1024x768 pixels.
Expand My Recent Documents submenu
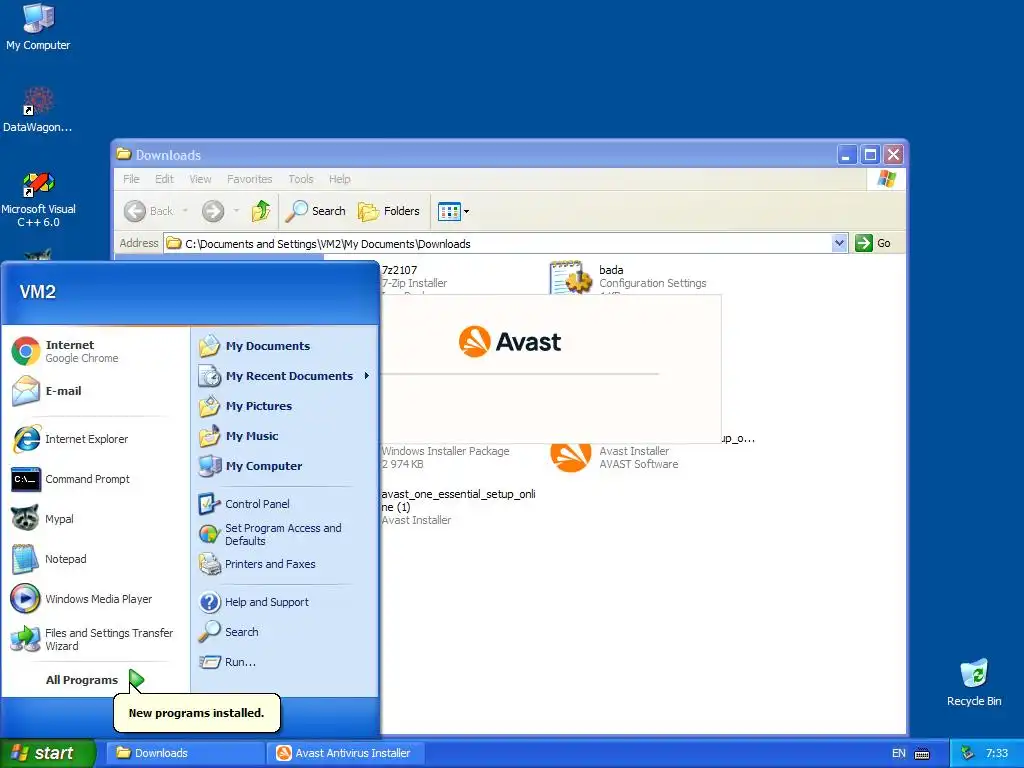[x=284, y=376]
